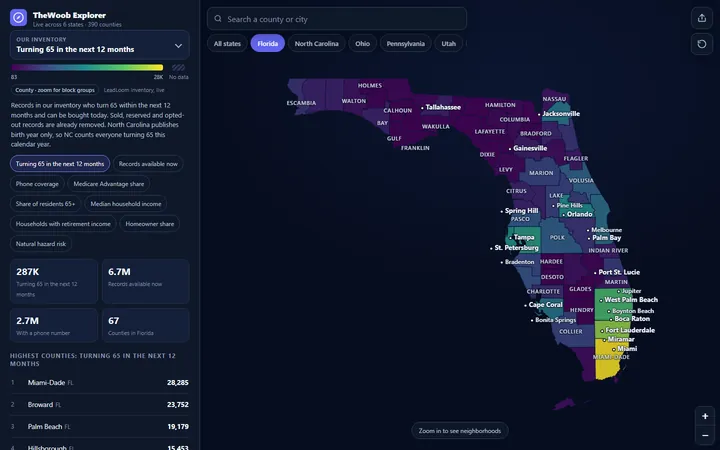This screenshot has width=720, height=450.
Task: Click the West Palm Beach city label
Action: (x=631, y=300)
